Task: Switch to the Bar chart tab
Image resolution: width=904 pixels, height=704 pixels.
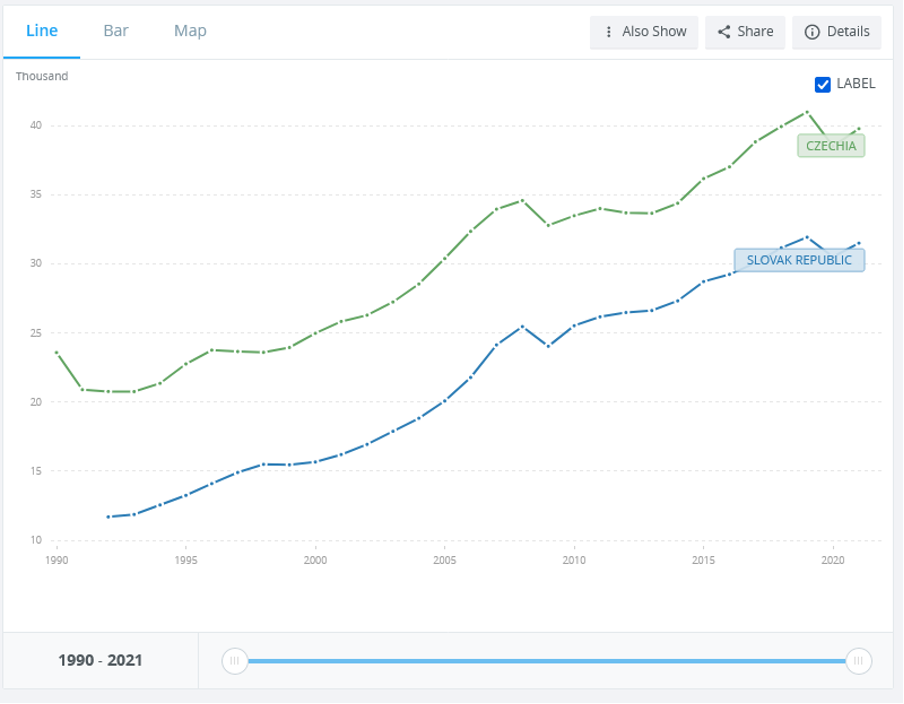Action: [116, 30]
